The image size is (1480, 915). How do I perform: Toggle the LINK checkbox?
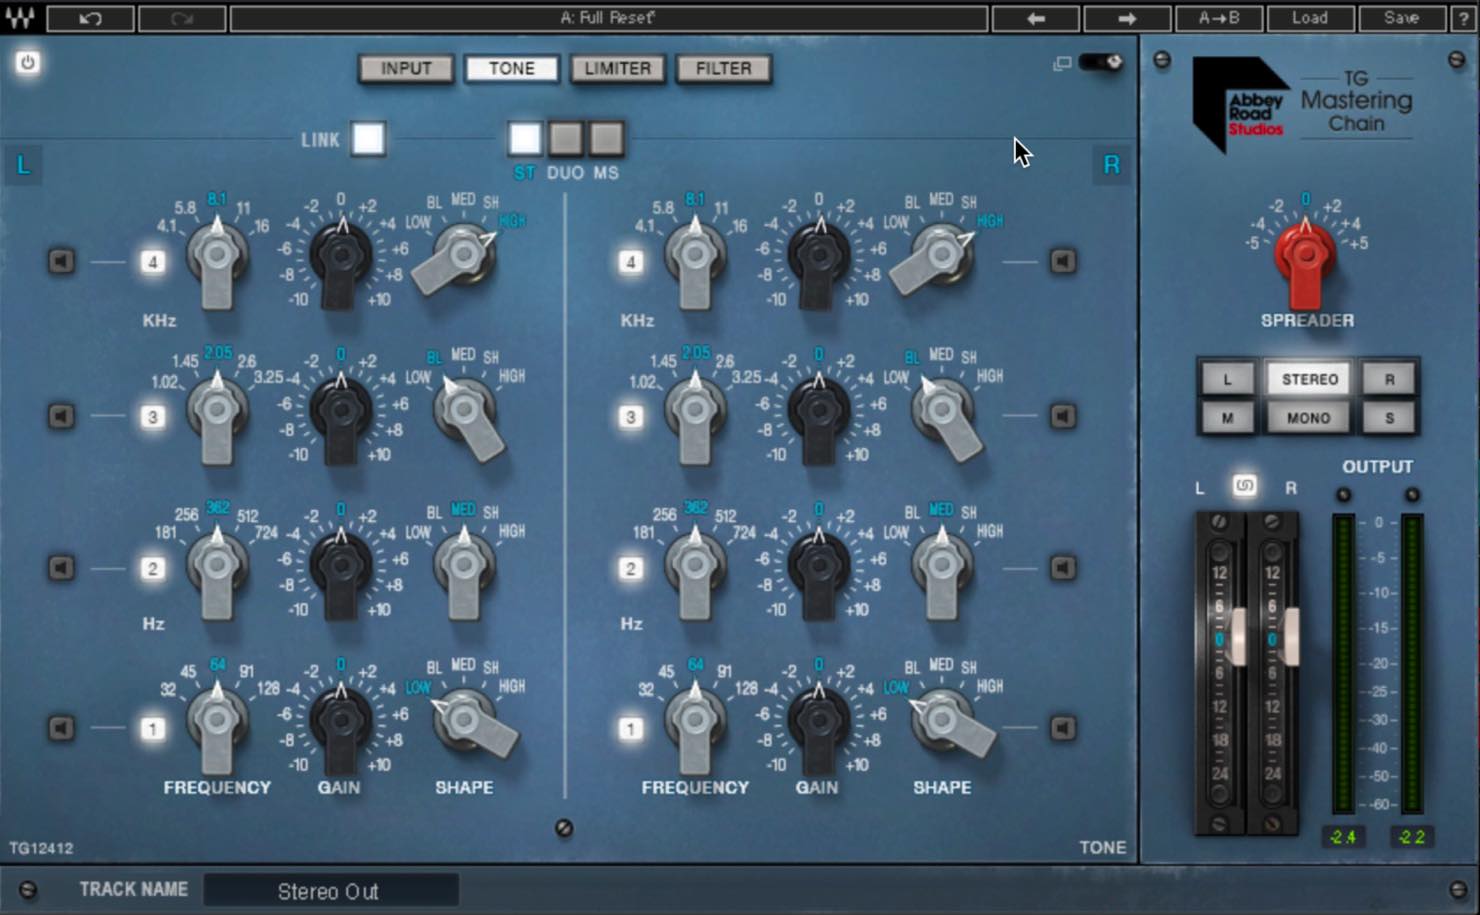pos(368,139)
